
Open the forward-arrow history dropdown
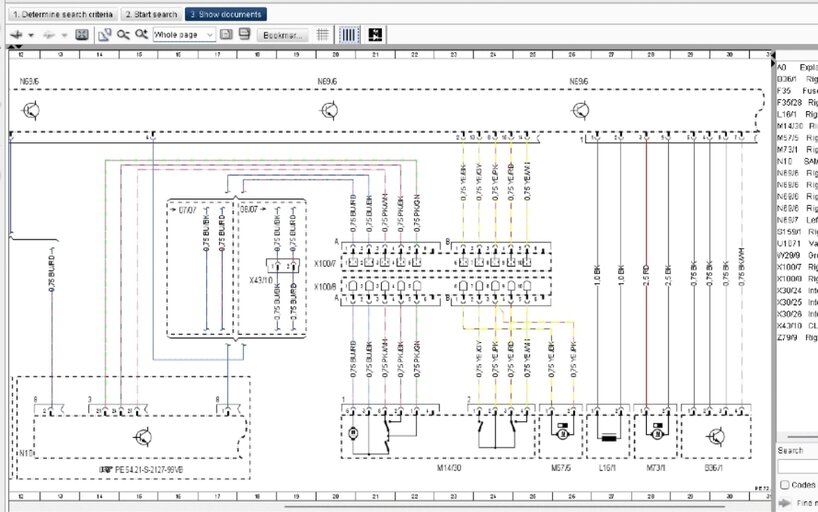(65, 35)
